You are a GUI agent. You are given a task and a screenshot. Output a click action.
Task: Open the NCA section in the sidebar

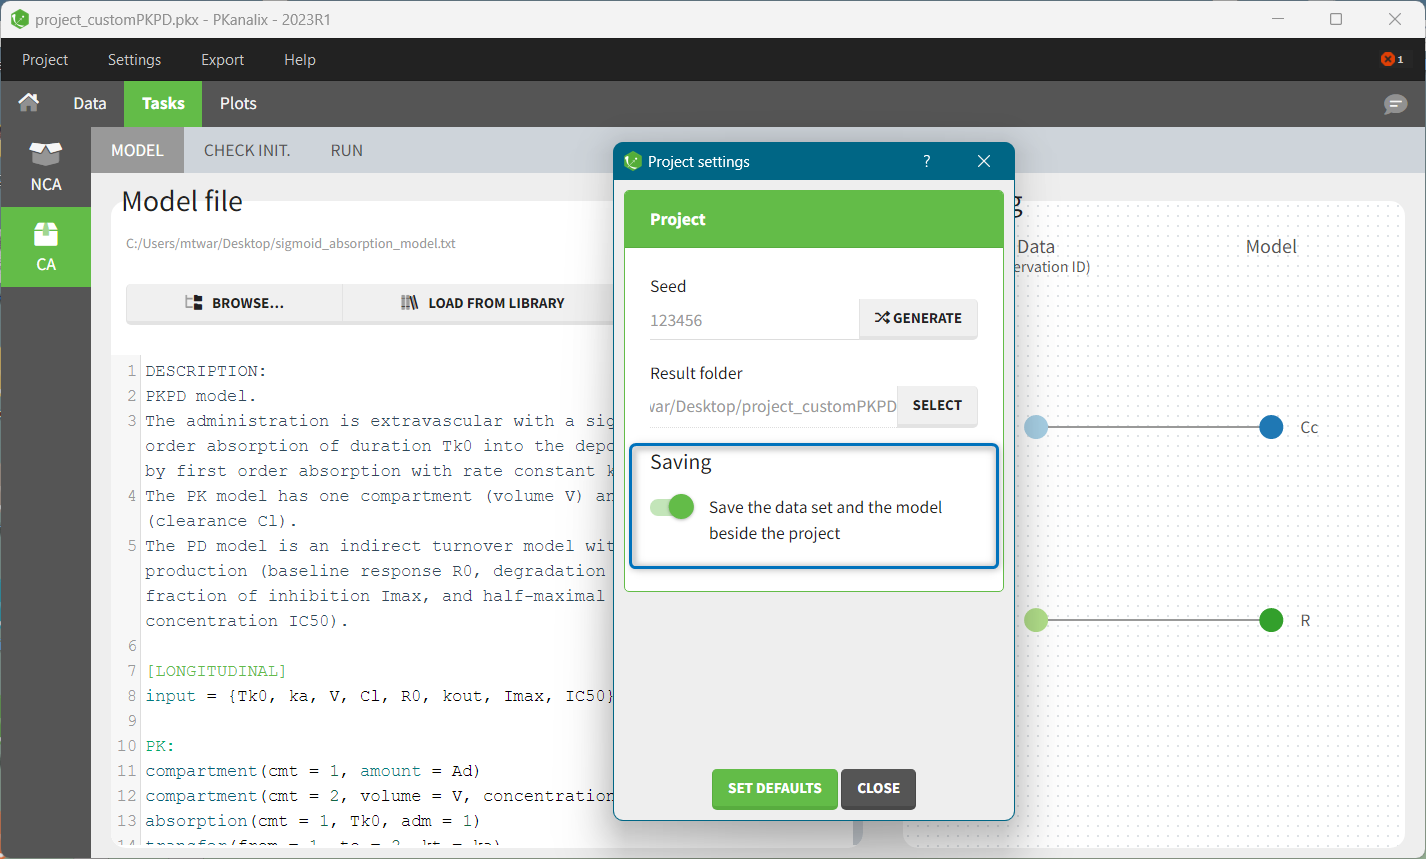(x=46, y=166)
